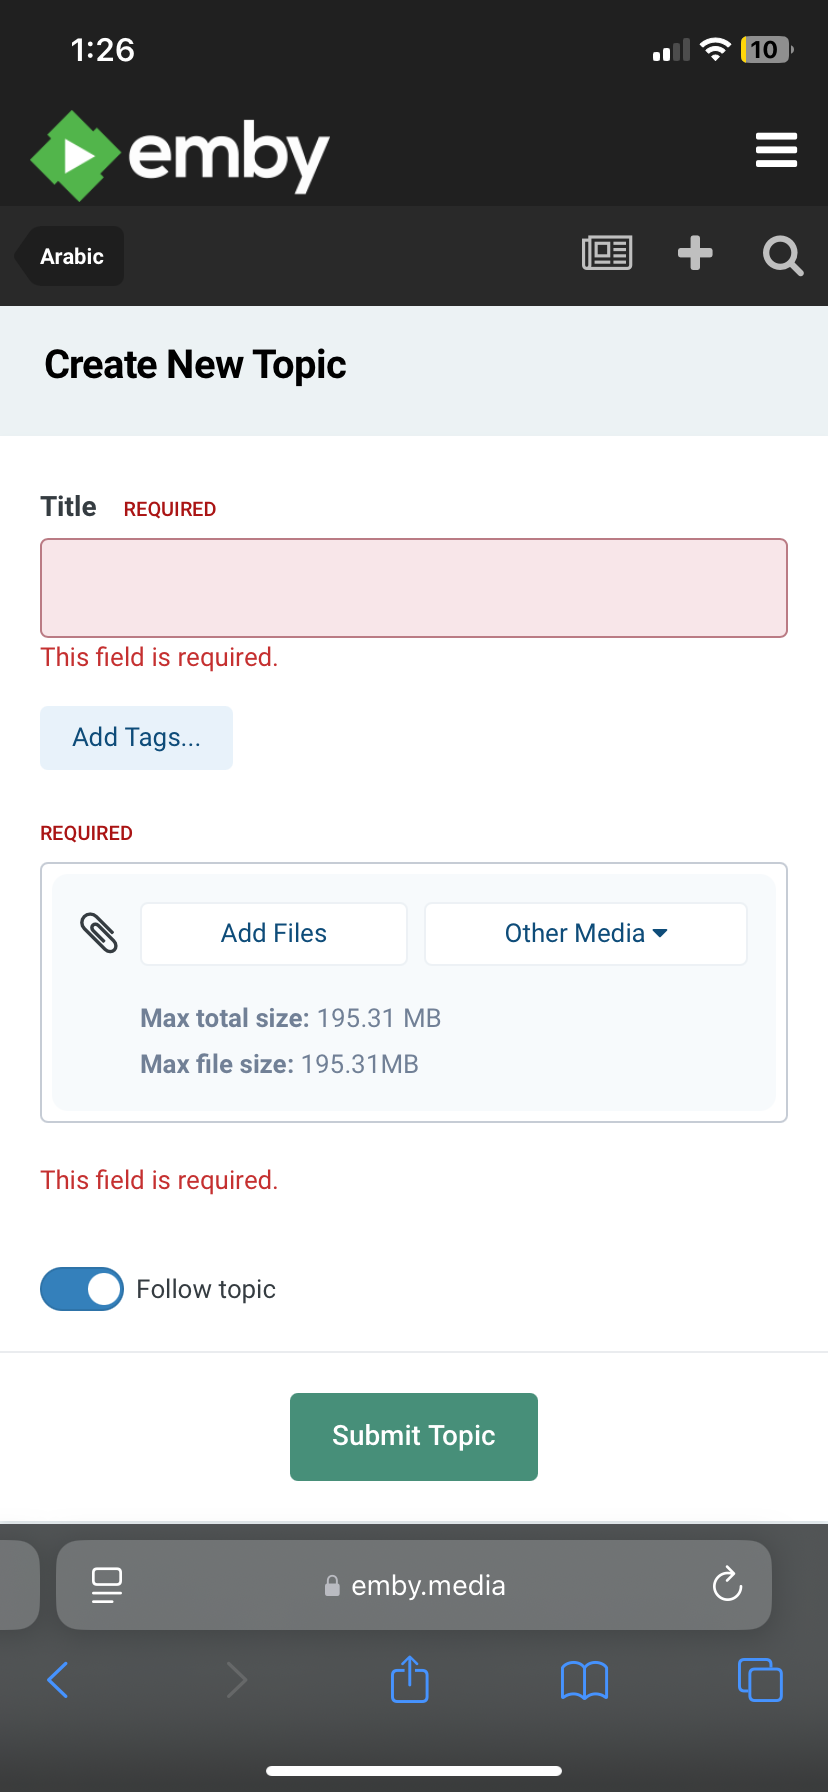The image size is (828, 1792).
Task: Open the newspaper activity feed icon
Action: 607,254
